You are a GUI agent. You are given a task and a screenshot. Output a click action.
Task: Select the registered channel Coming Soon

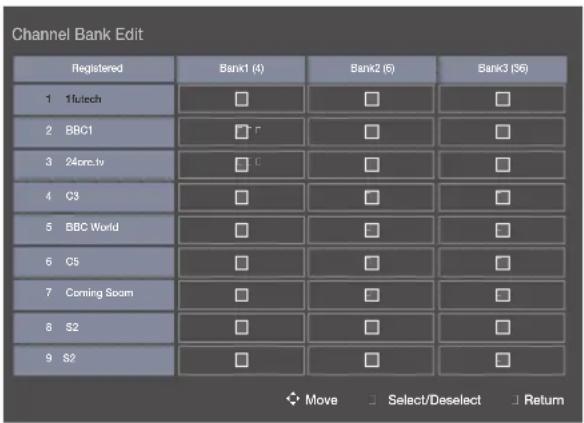tap(94, 295)
